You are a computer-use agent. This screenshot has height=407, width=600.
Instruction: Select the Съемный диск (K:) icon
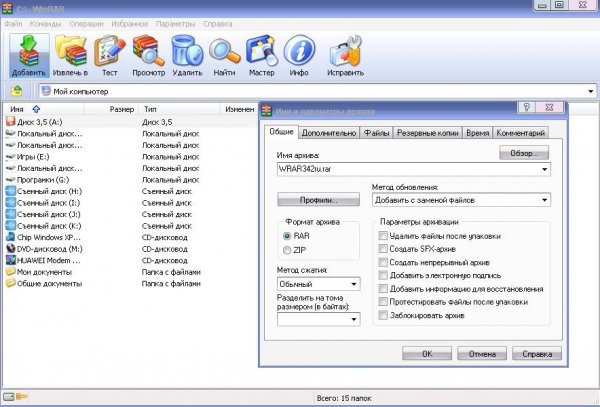pyautogui.click(x=10, y=225)
